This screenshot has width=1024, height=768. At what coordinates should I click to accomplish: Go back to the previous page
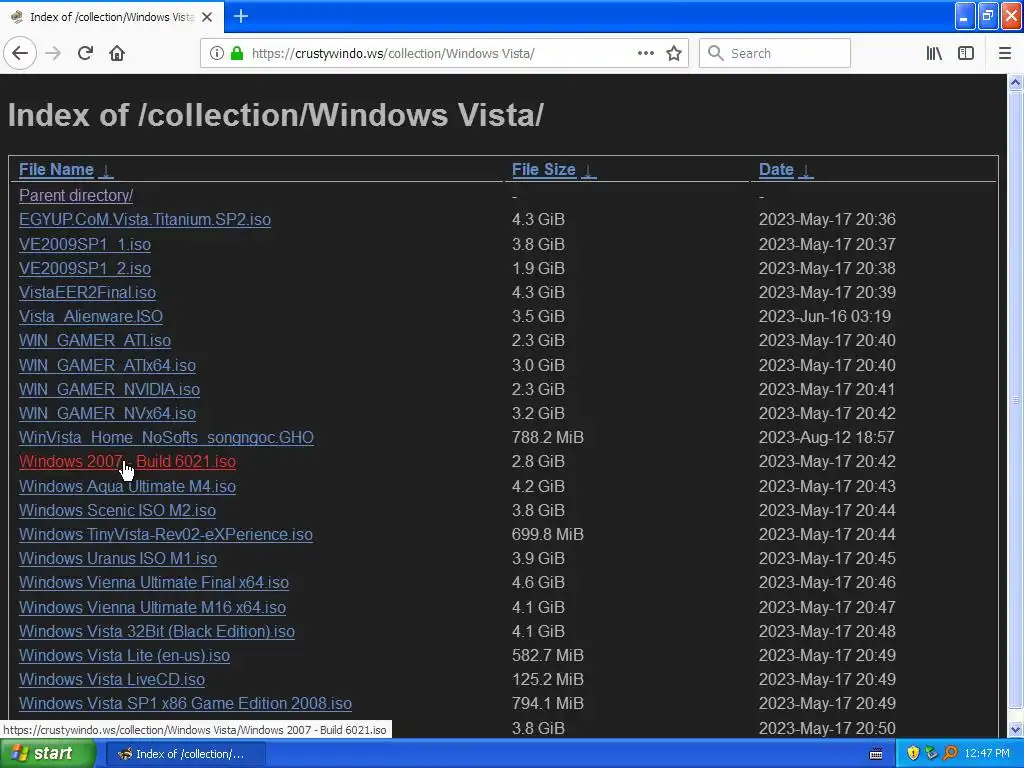pos(20,53)
